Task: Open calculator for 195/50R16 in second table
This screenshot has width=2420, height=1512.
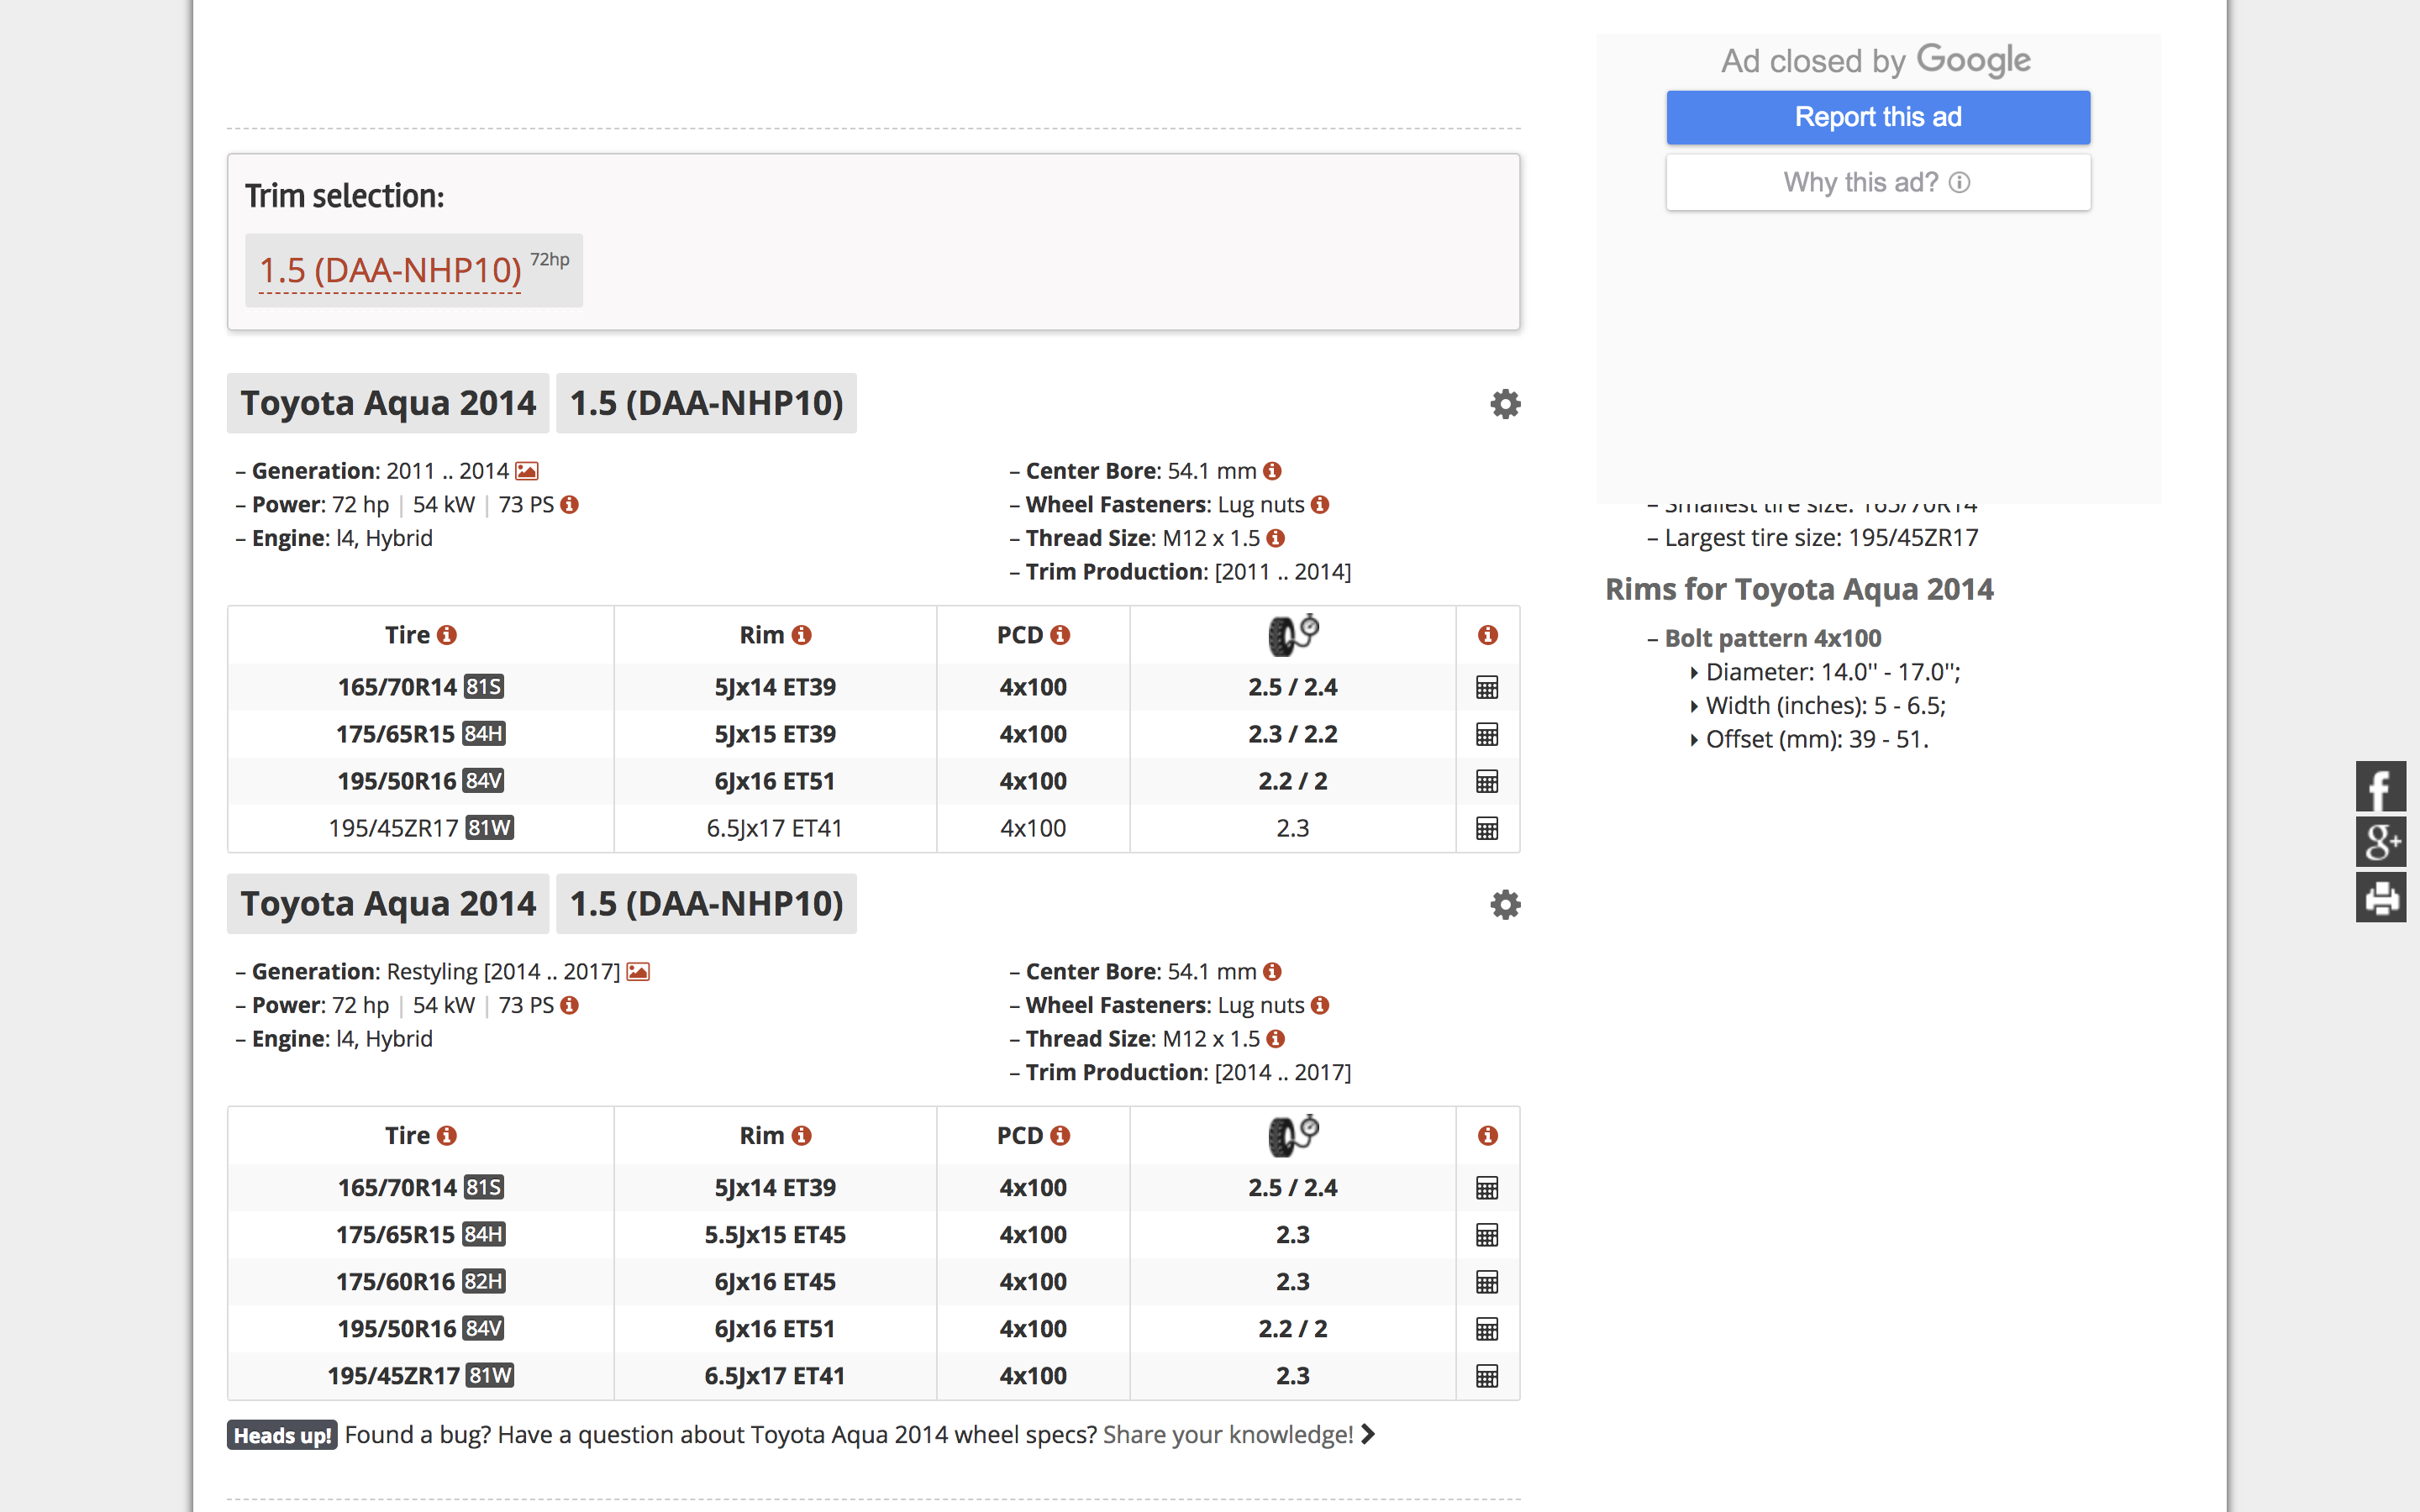Action: 1487,1329
